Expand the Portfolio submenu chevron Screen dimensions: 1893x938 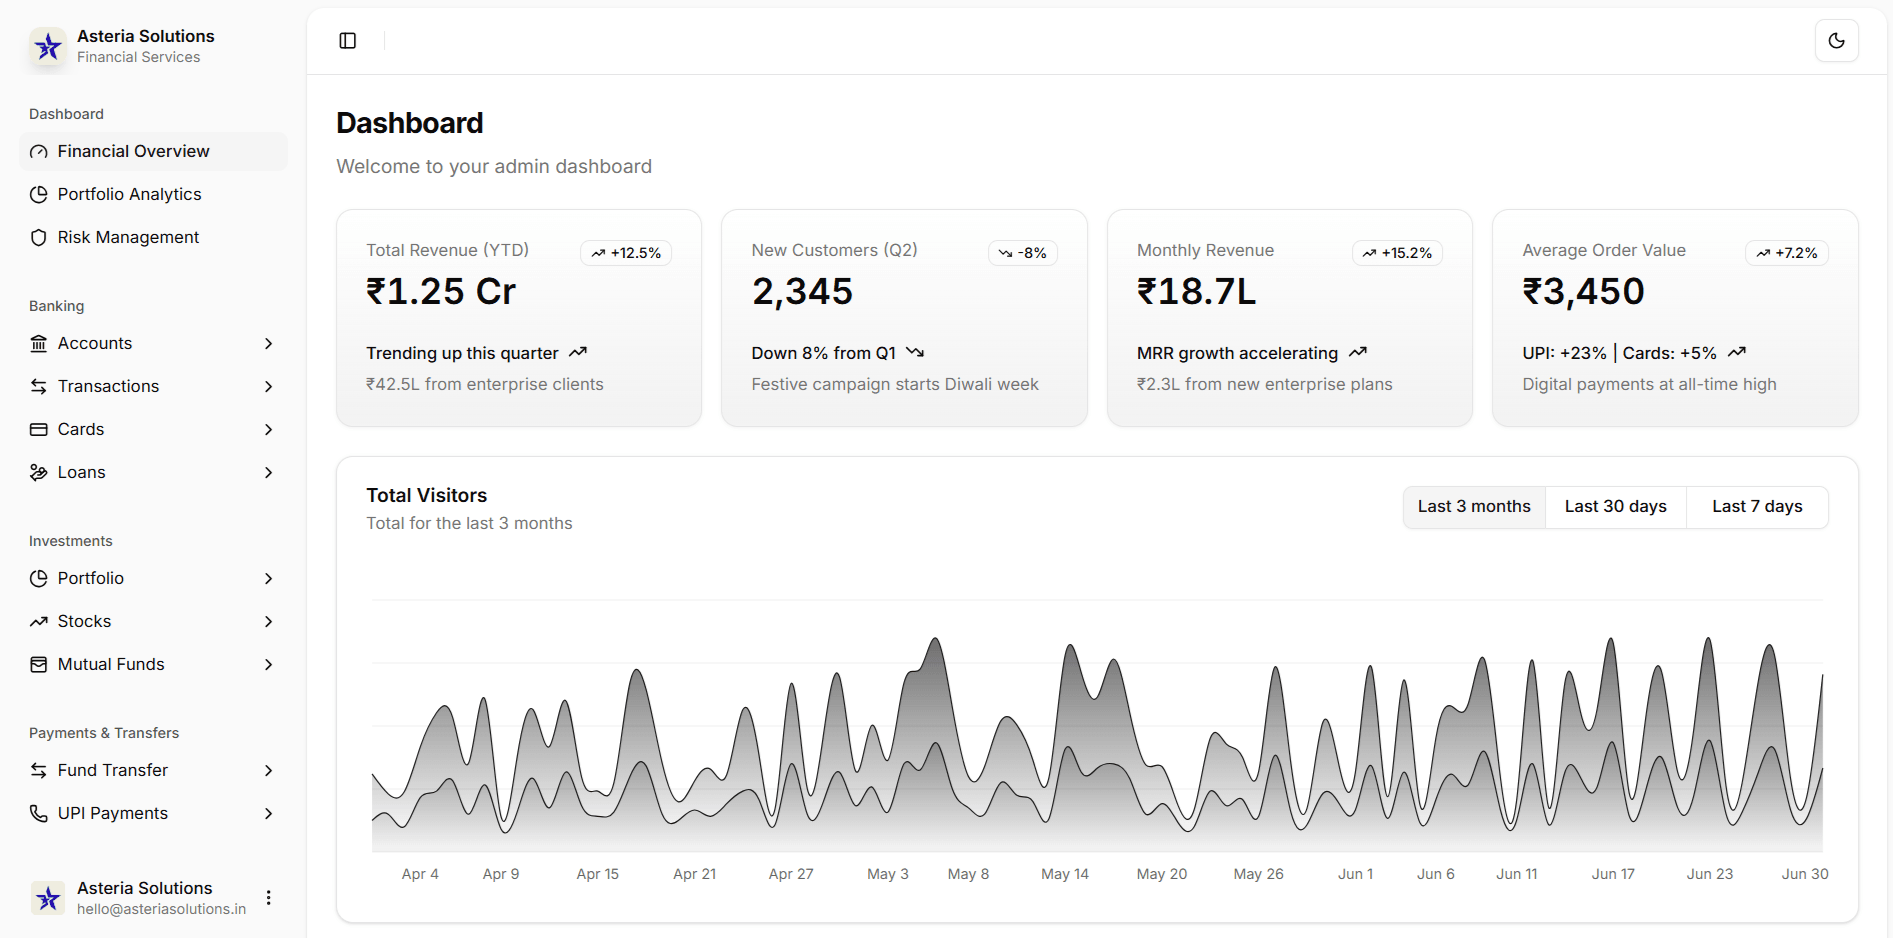[268, 579]
